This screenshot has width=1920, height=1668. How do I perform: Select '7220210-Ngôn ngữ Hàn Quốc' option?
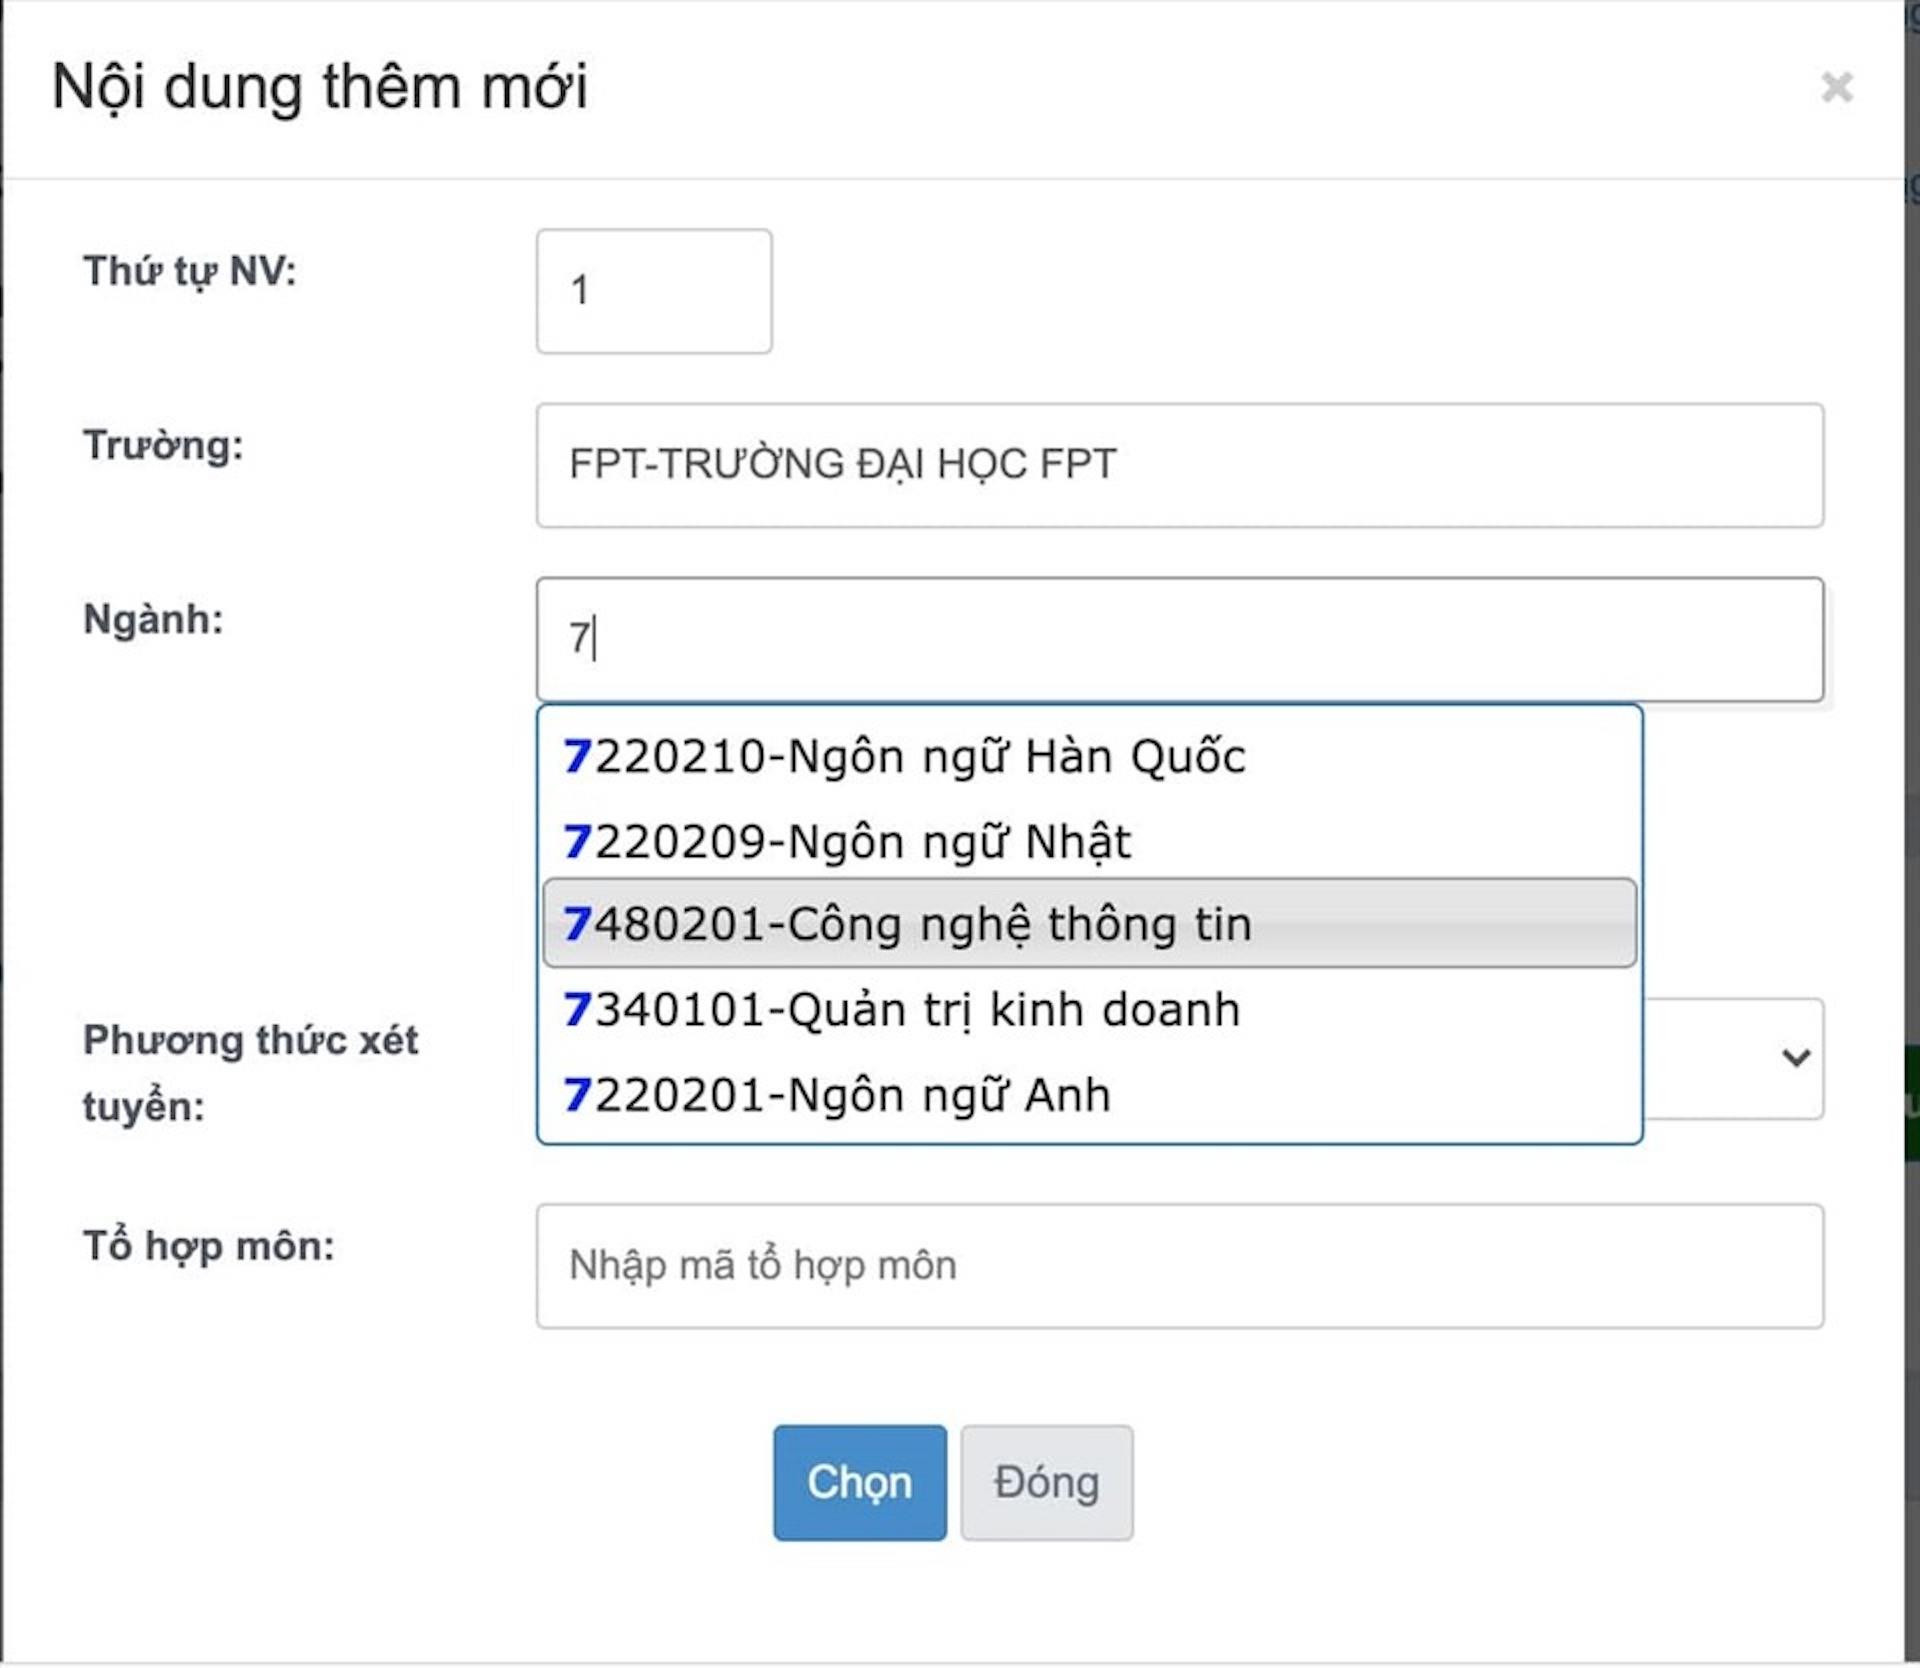(x=905, y=757)
